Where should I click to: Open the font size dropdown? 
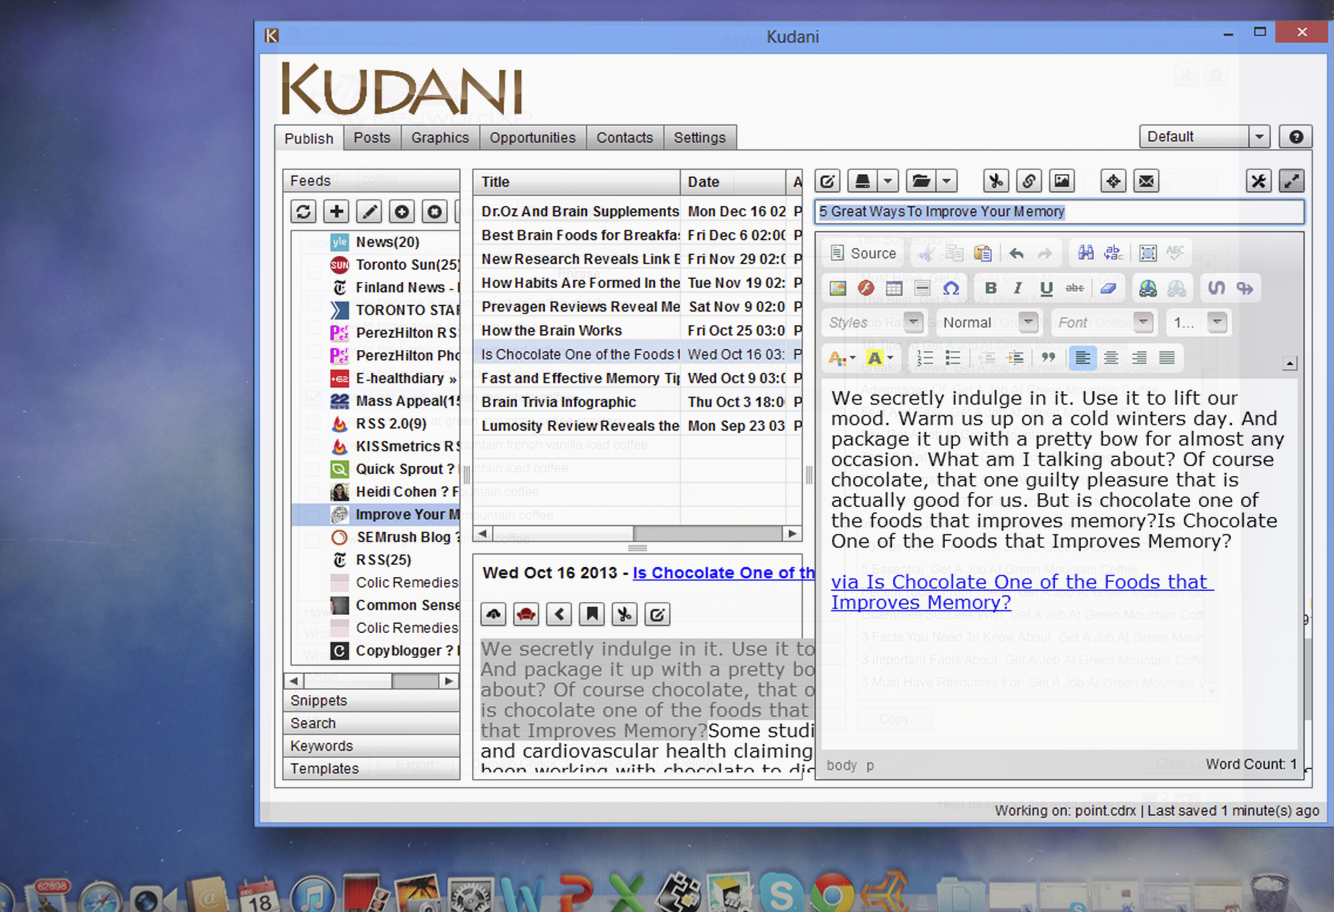tap(1198, 322)
